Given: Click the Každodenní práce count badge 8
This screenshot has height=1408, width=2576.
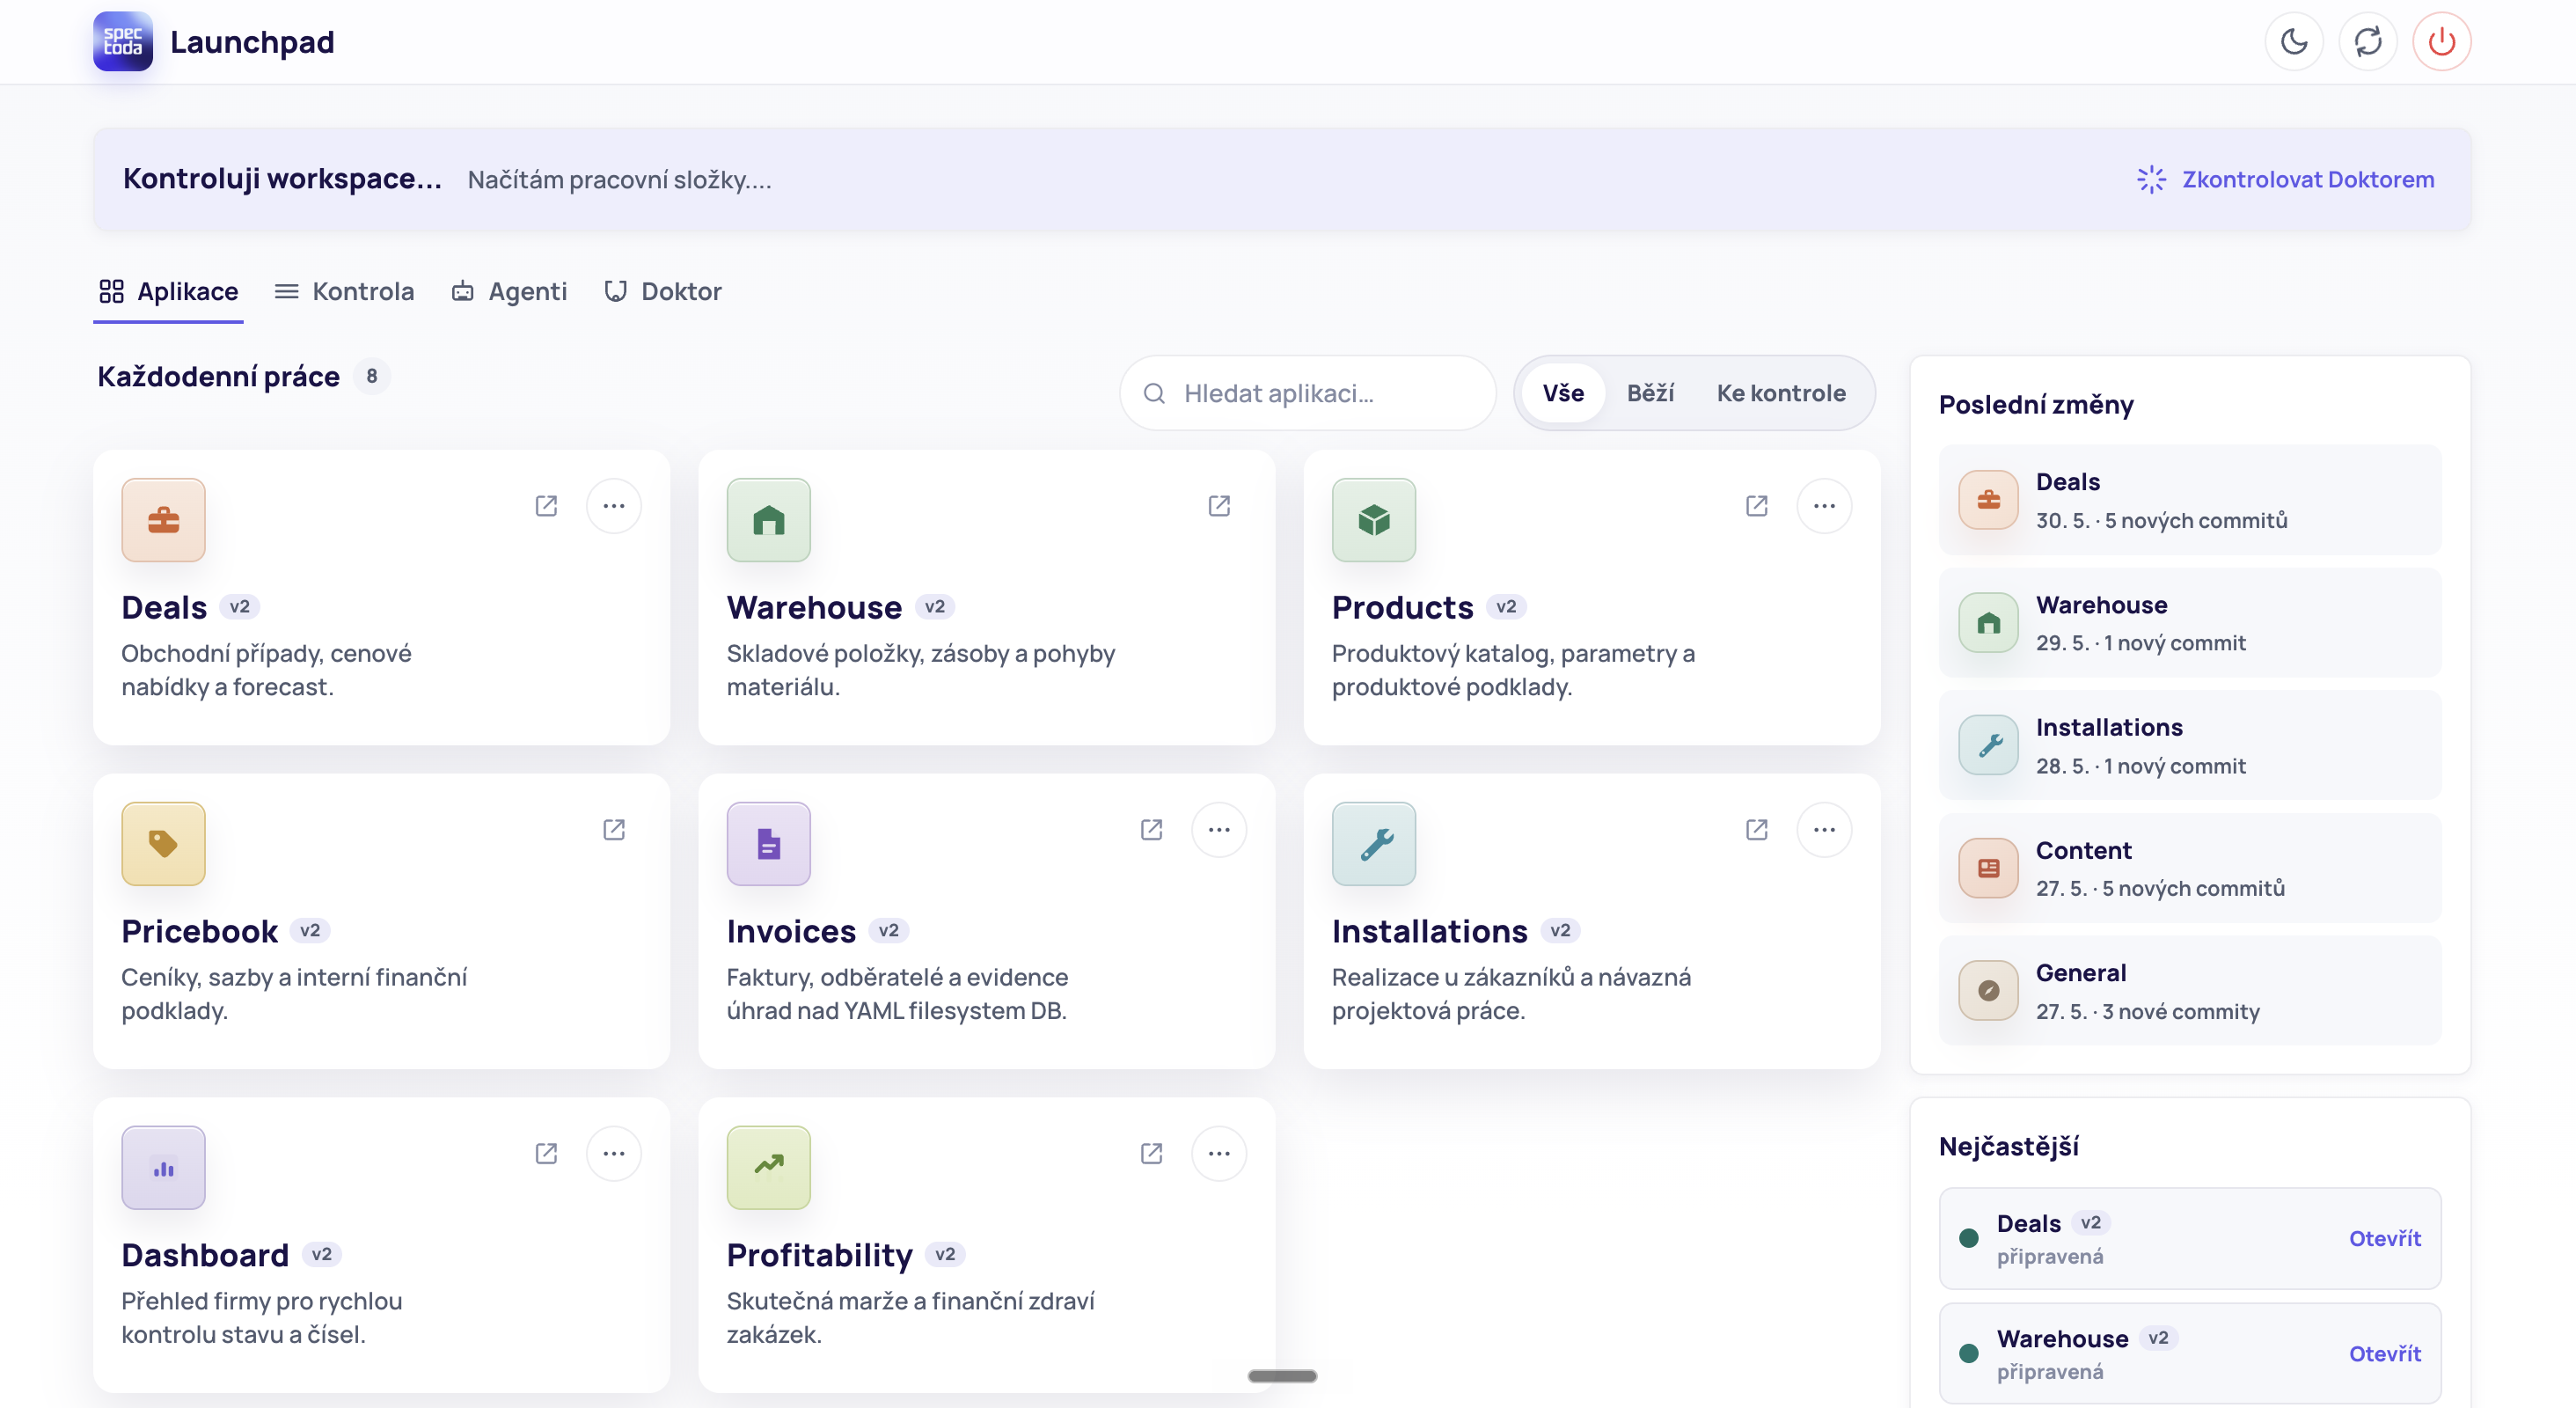Looking at the screenshot, I should [x=372, y=377].
